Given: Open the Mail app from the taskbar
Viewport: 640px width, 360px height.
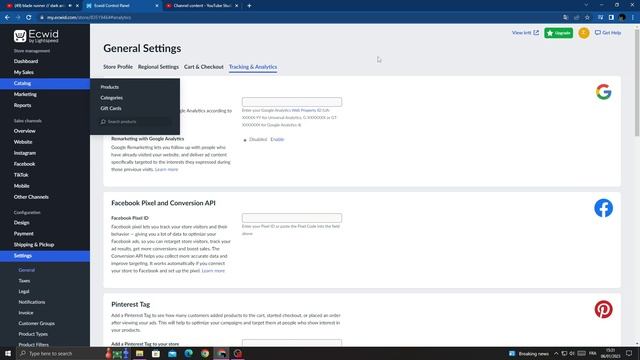Looking at the screenshot, I should 172,353.
